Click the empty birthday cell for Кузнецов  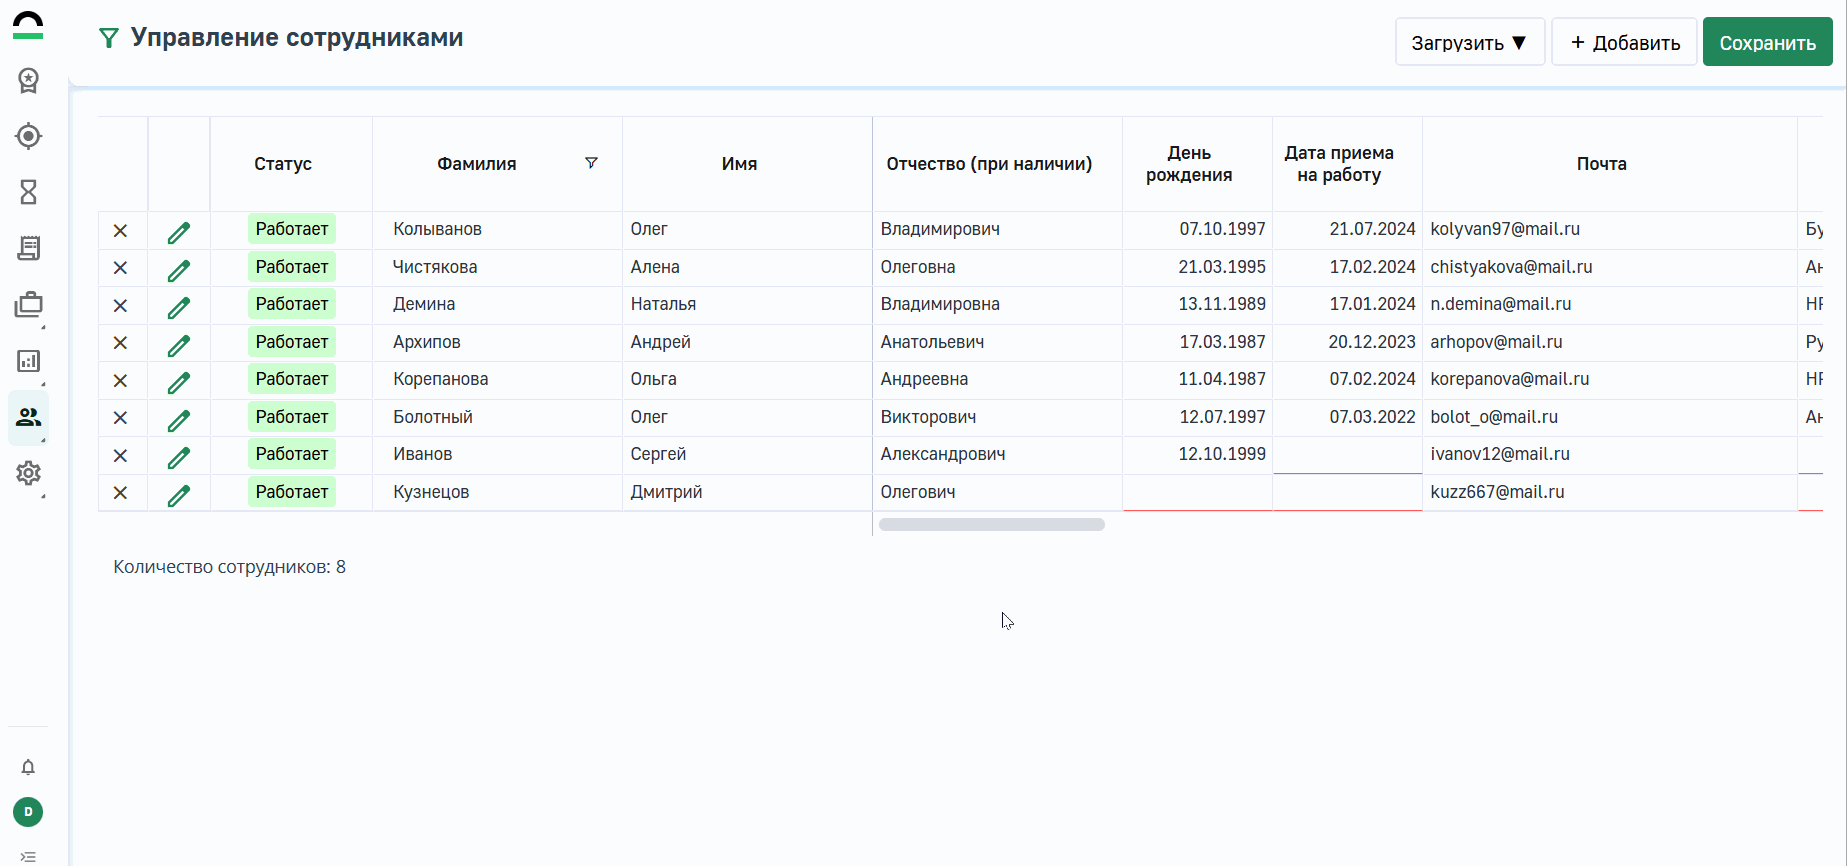coord(1197,492)
